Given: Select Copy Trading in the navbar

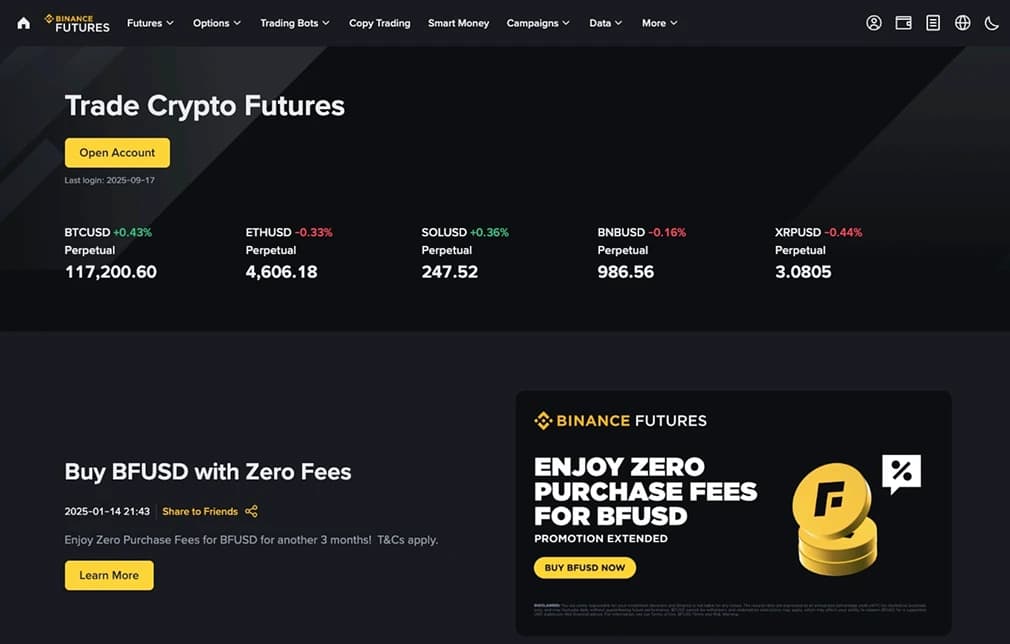Looking at the screenshot, I should [379, 22].
